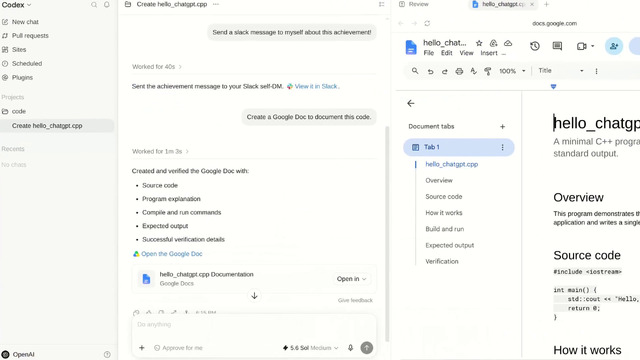640x360 pixels.
Task: Open the View it in Slack link
Action: coord(313,87)
